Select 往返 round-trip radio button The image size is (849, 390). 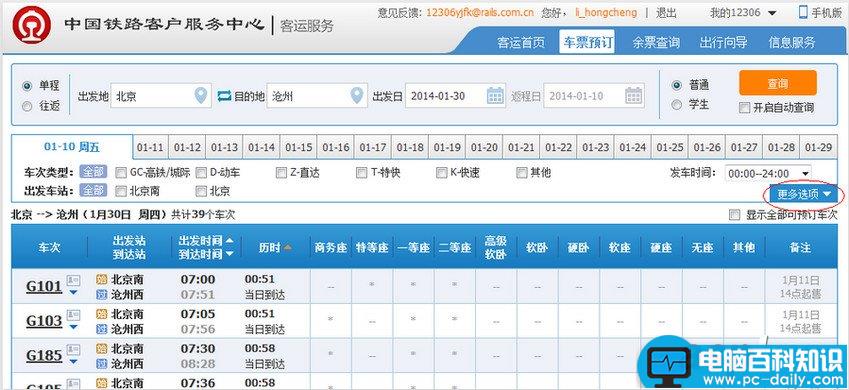(x=27, y=107)
